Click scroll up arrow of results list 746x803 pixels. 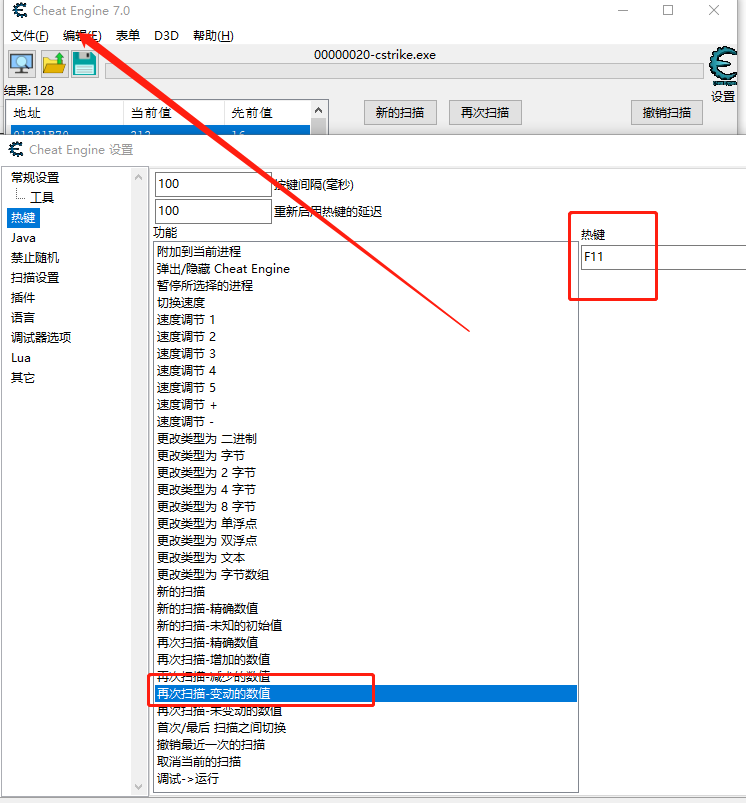(x=318, y=110)
